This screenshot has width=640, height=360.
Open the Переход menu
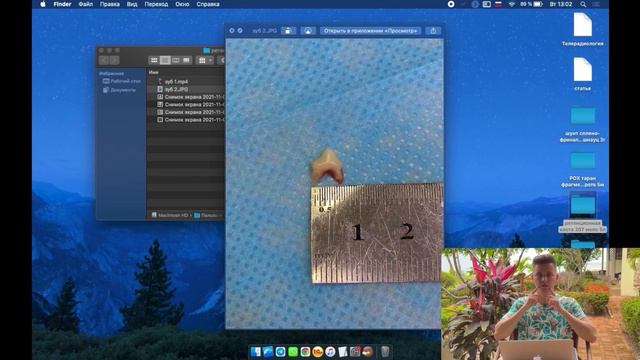click(x=156, y=4)
